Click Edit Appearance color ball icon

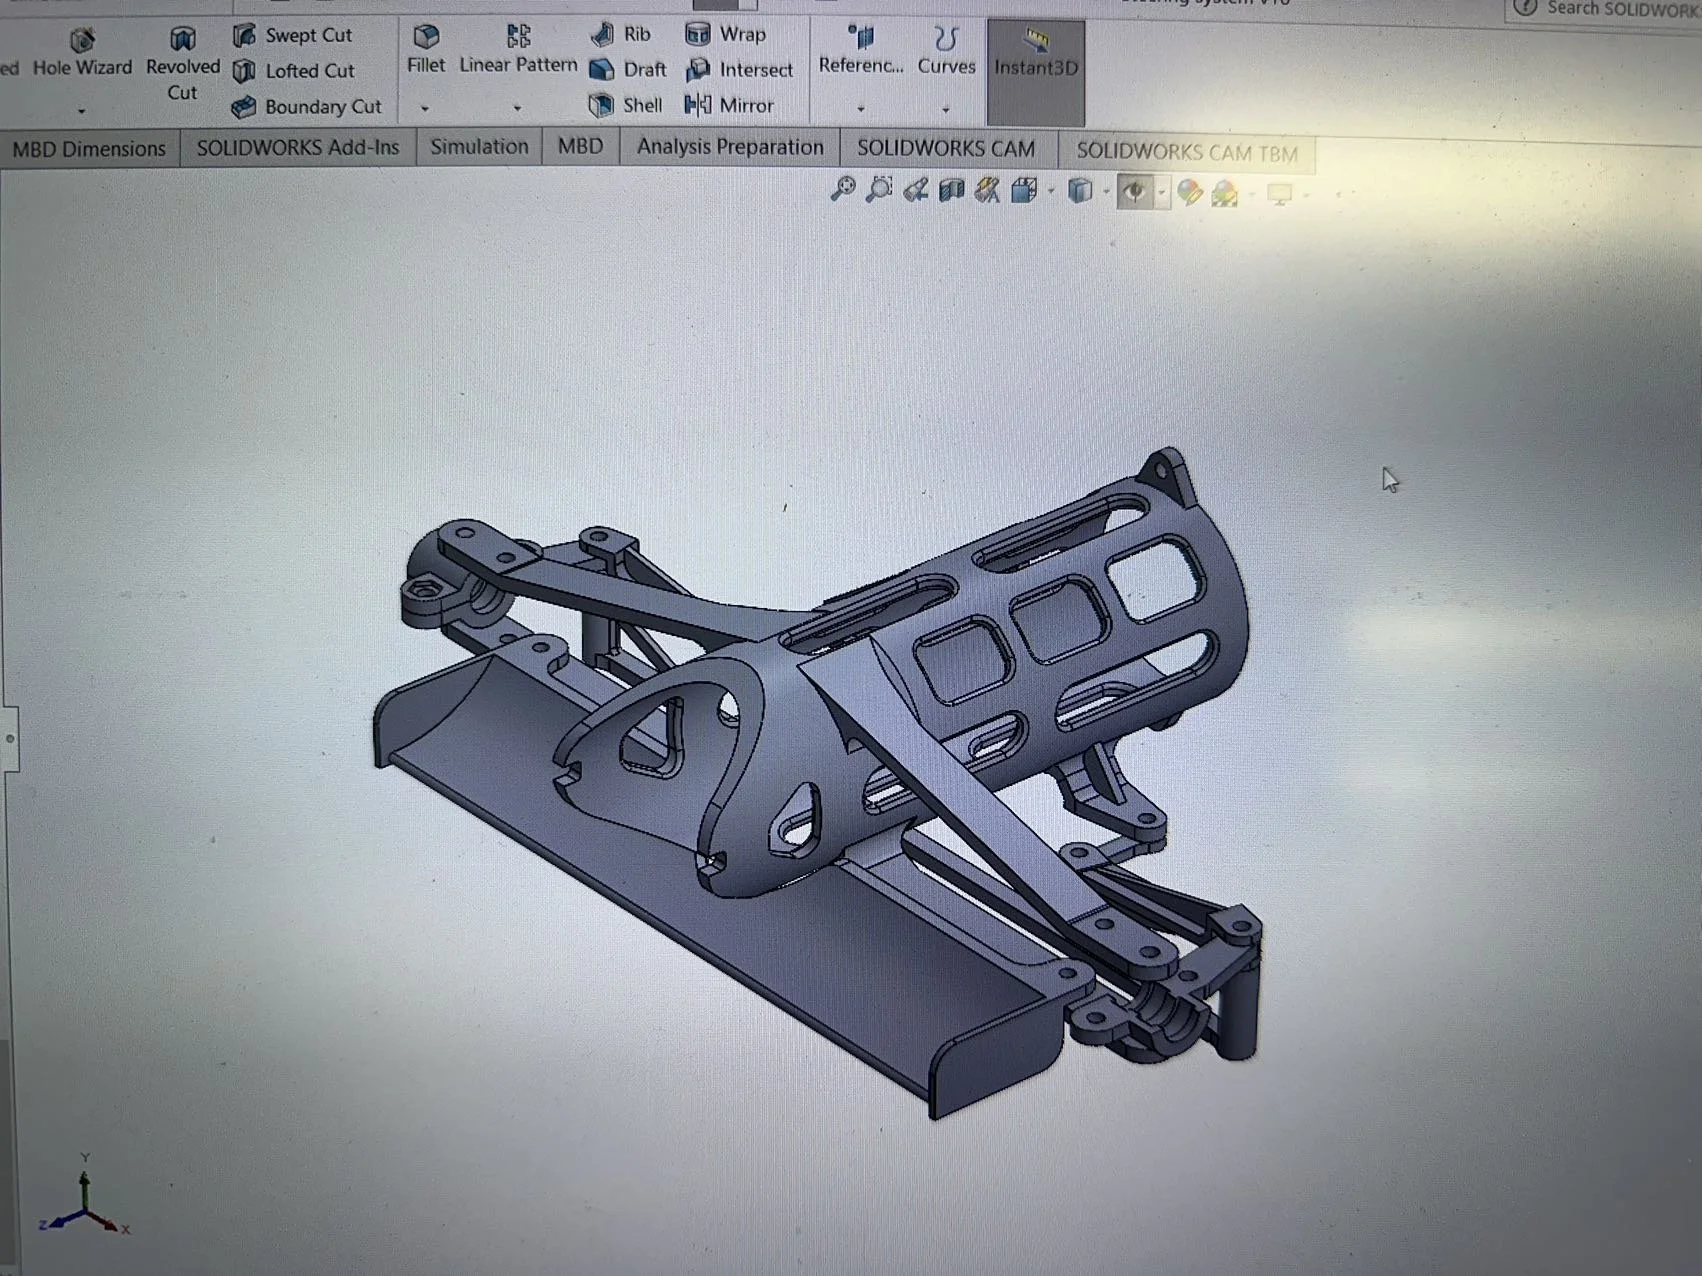pos(1189,192)
